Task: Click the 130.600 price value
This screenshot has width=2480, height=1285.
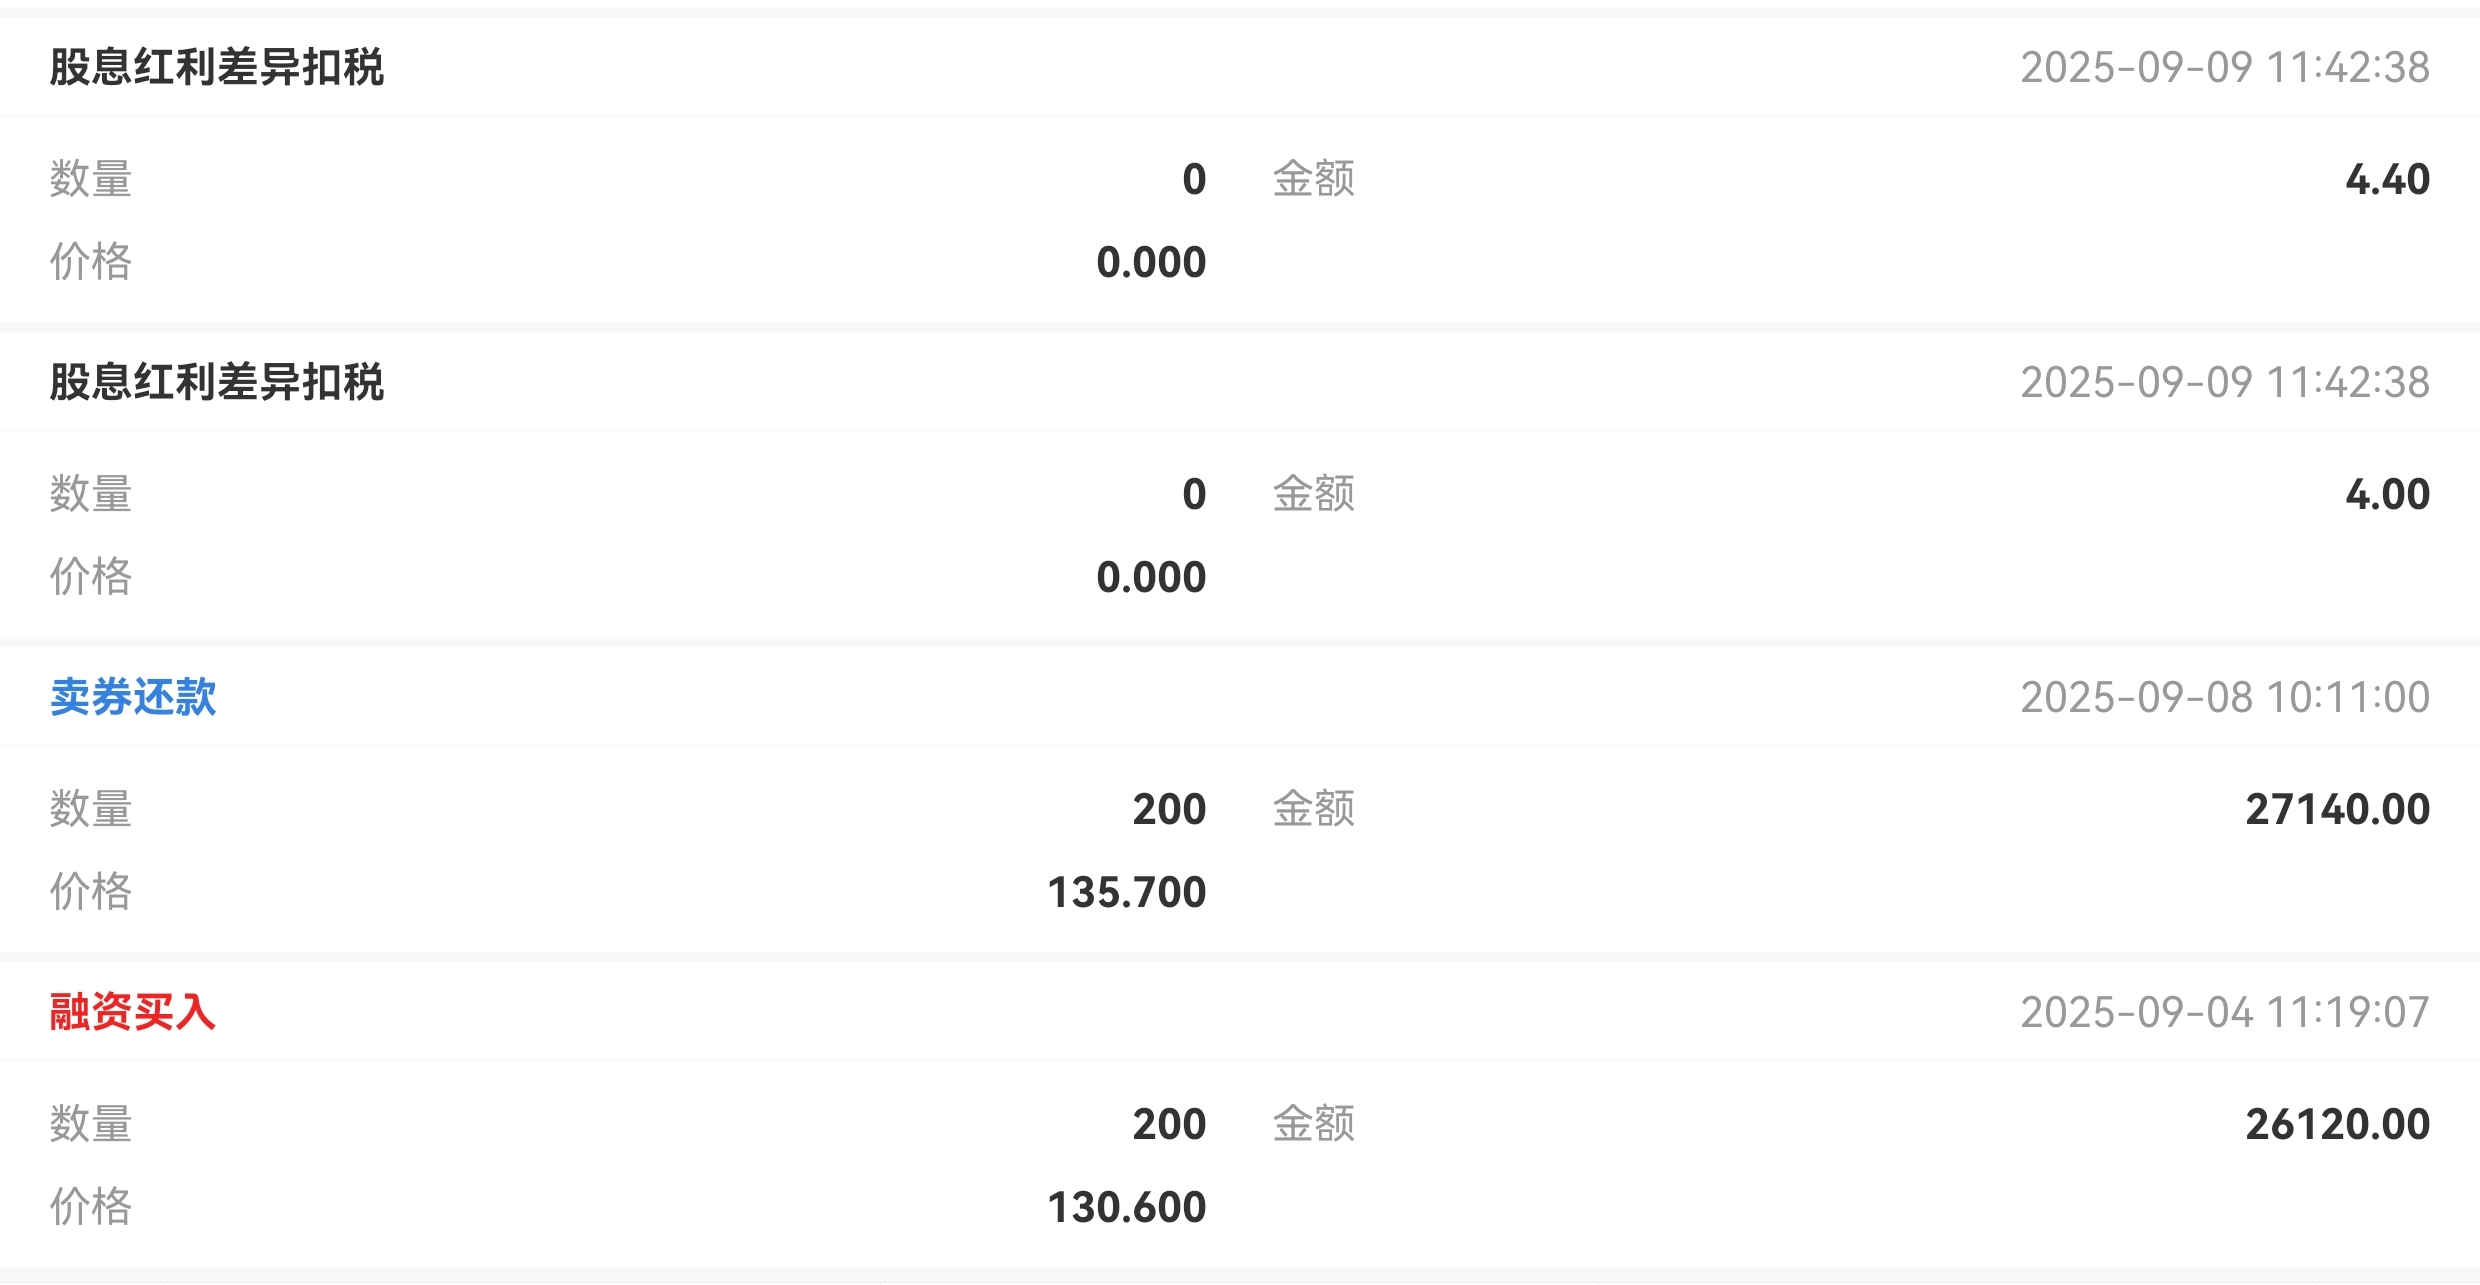Action: [x=1126, y=1208]
